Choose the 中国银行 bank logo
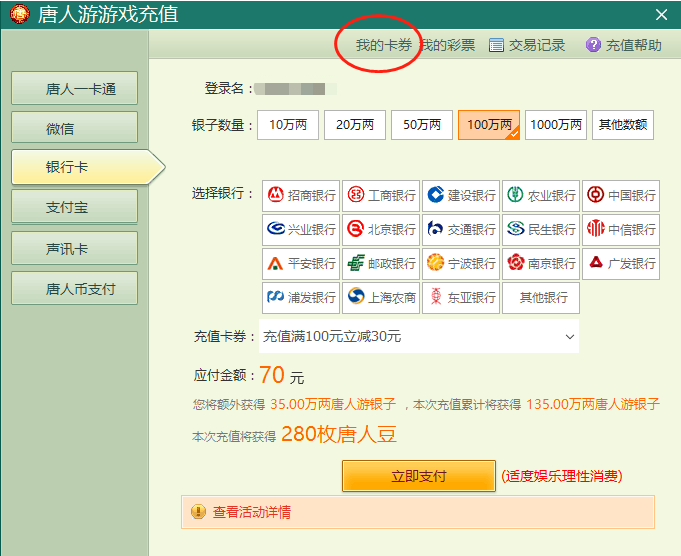The height and width of the screenshot is (556, 681). [x=621, y=196]
